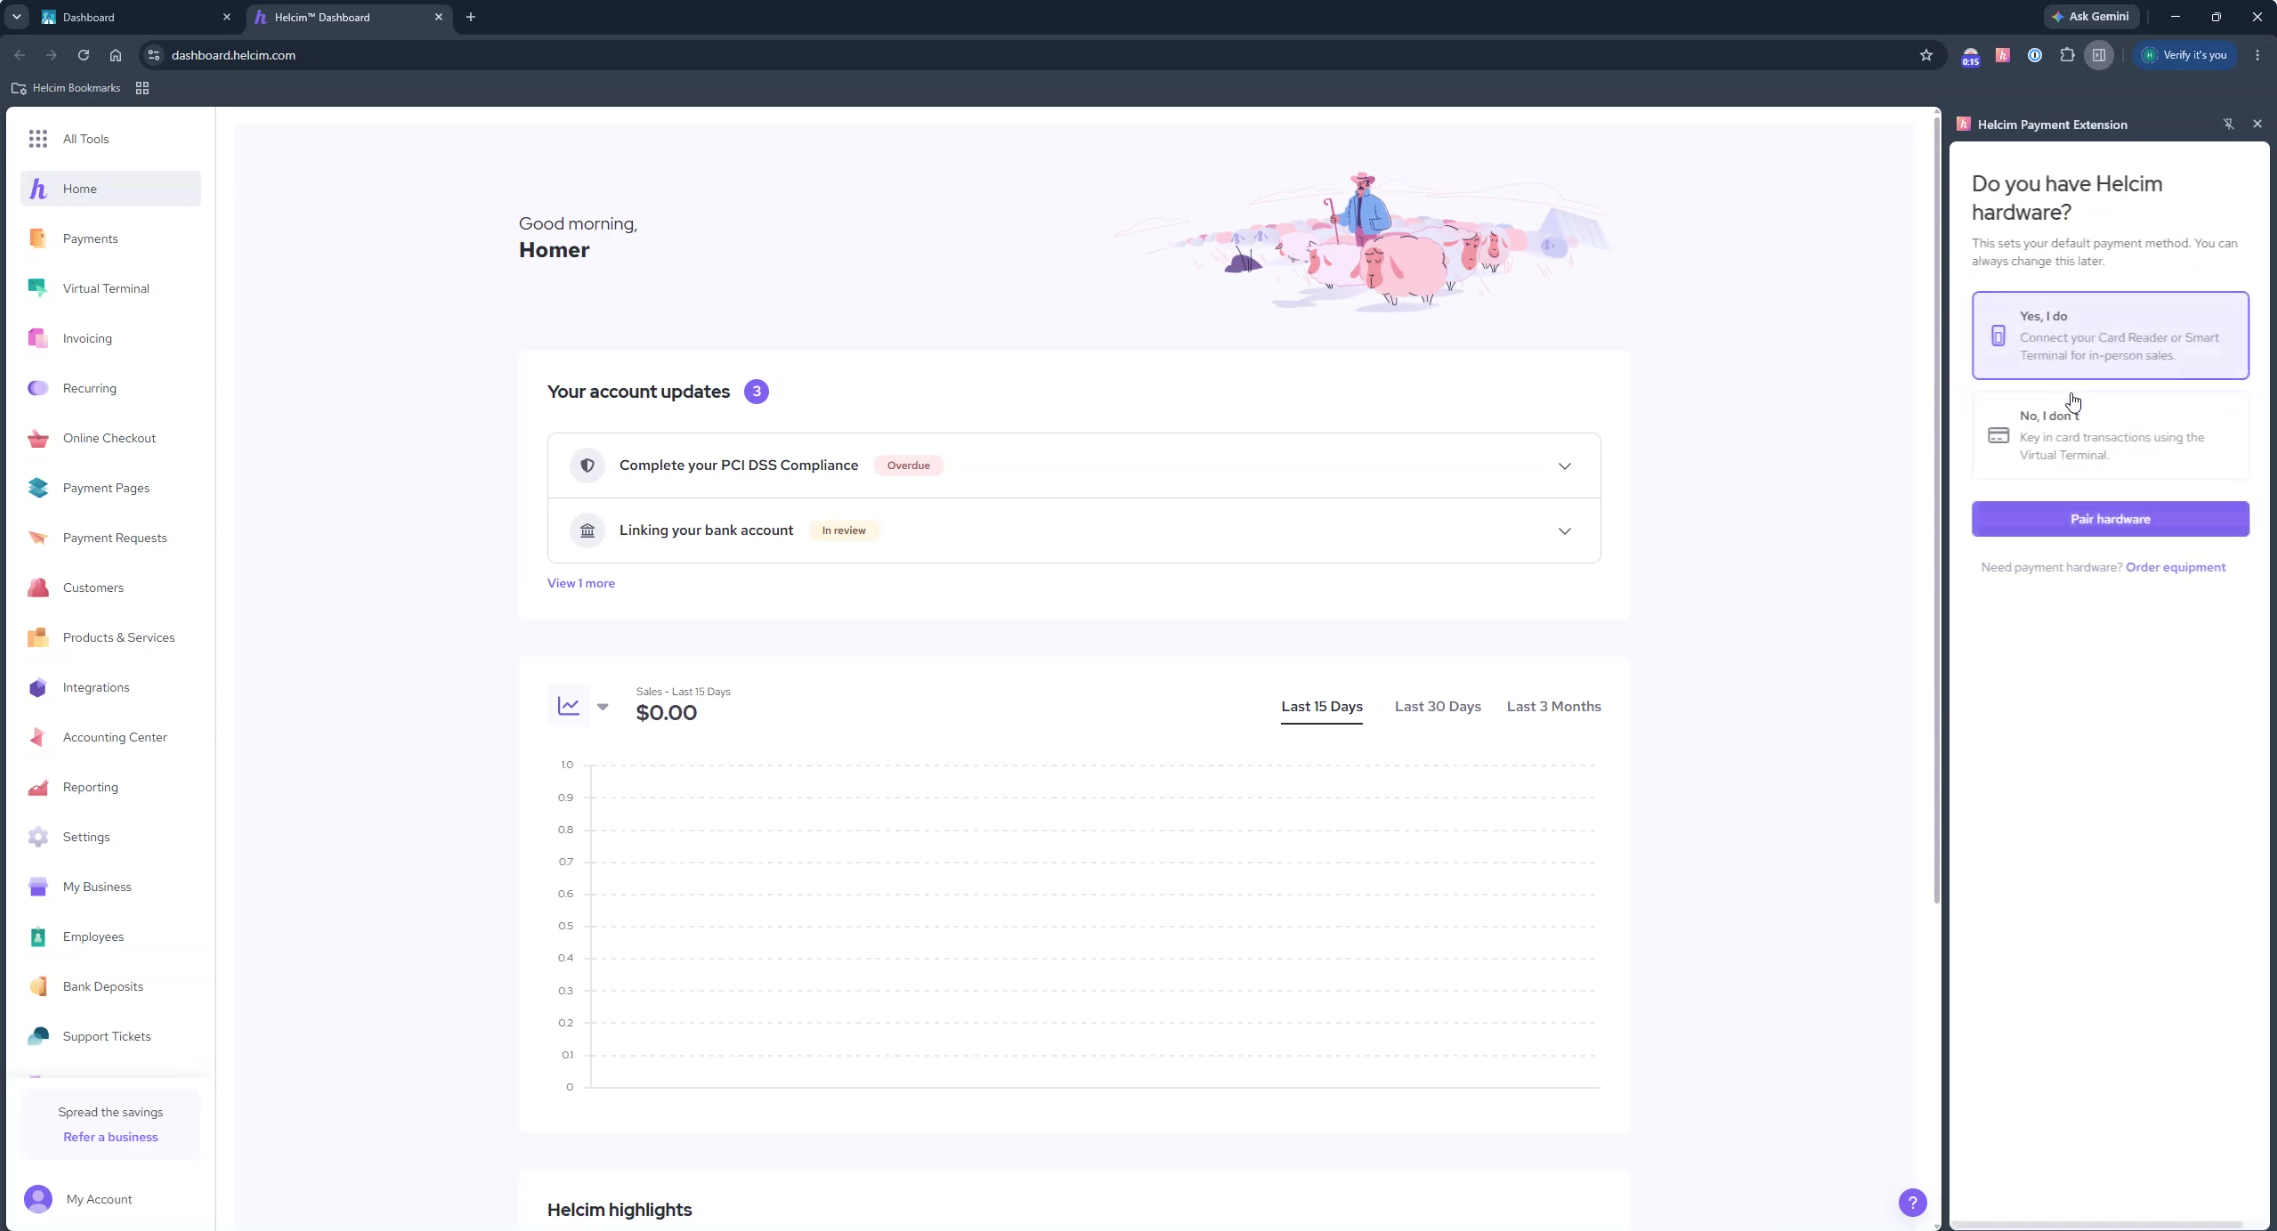Open a new browser tab
This screenshot has height=1231, width=2277.
[471, 17]
